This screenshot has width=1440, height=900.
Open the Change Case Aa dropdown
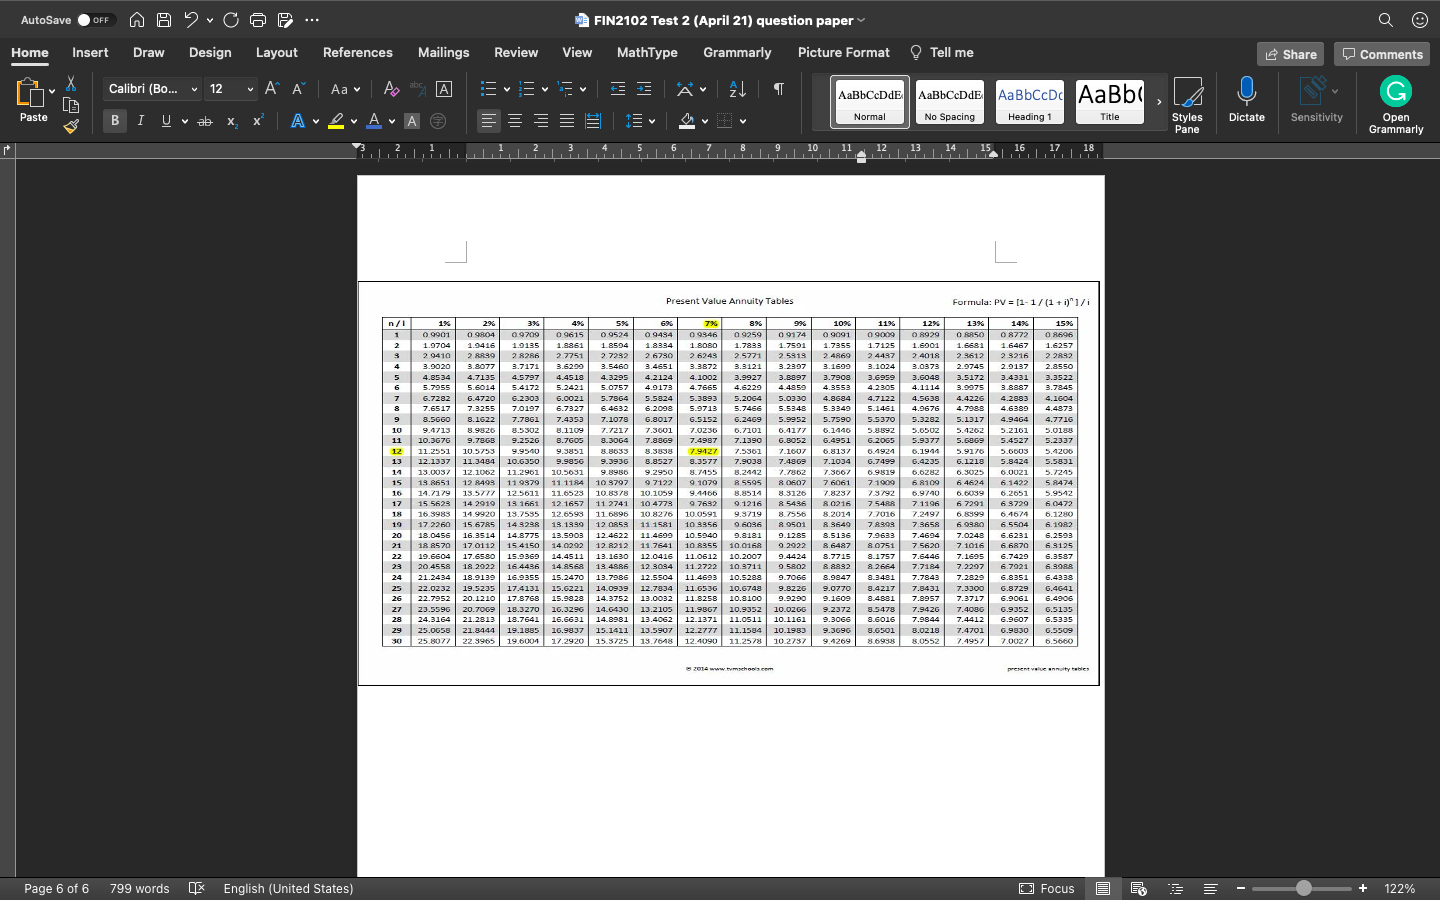tap(345, 89)
